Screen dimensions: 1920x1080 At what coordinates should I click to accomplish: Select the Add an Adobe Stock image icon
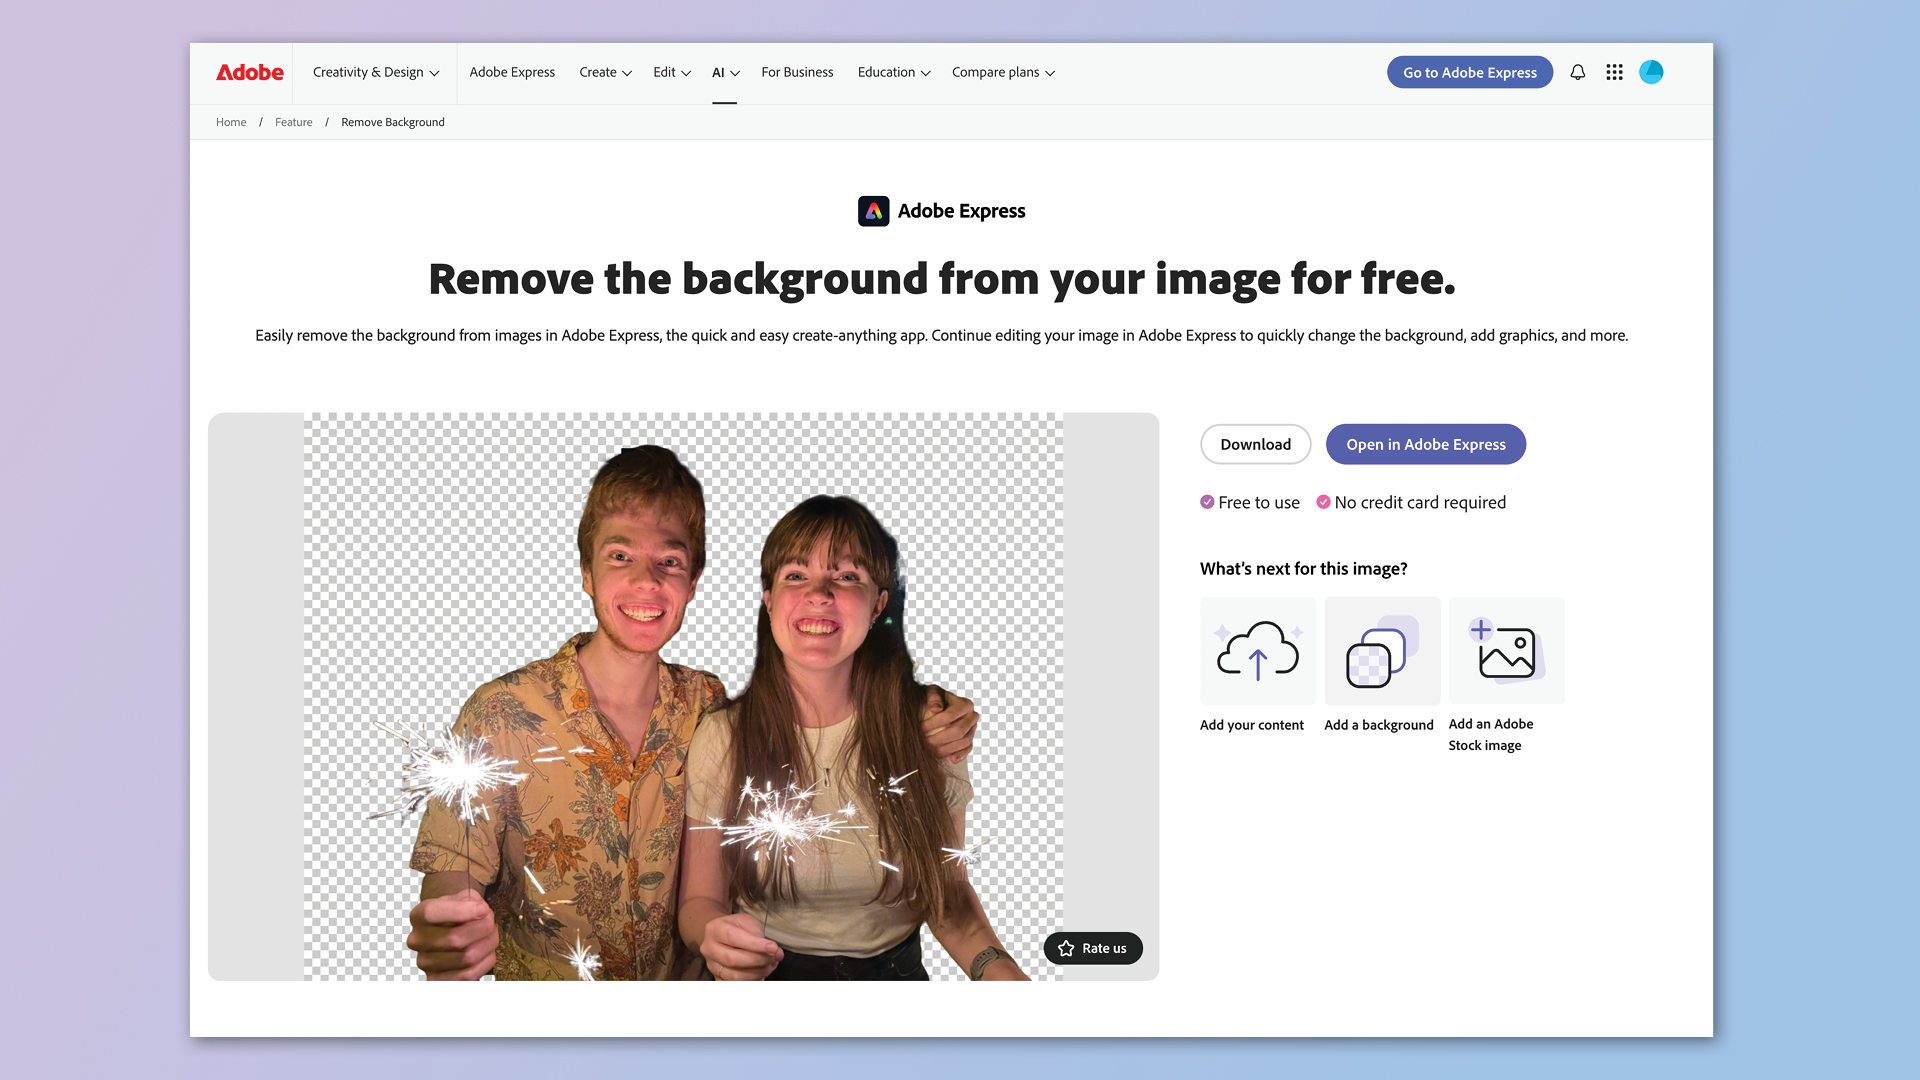[x=1506, y=650]
